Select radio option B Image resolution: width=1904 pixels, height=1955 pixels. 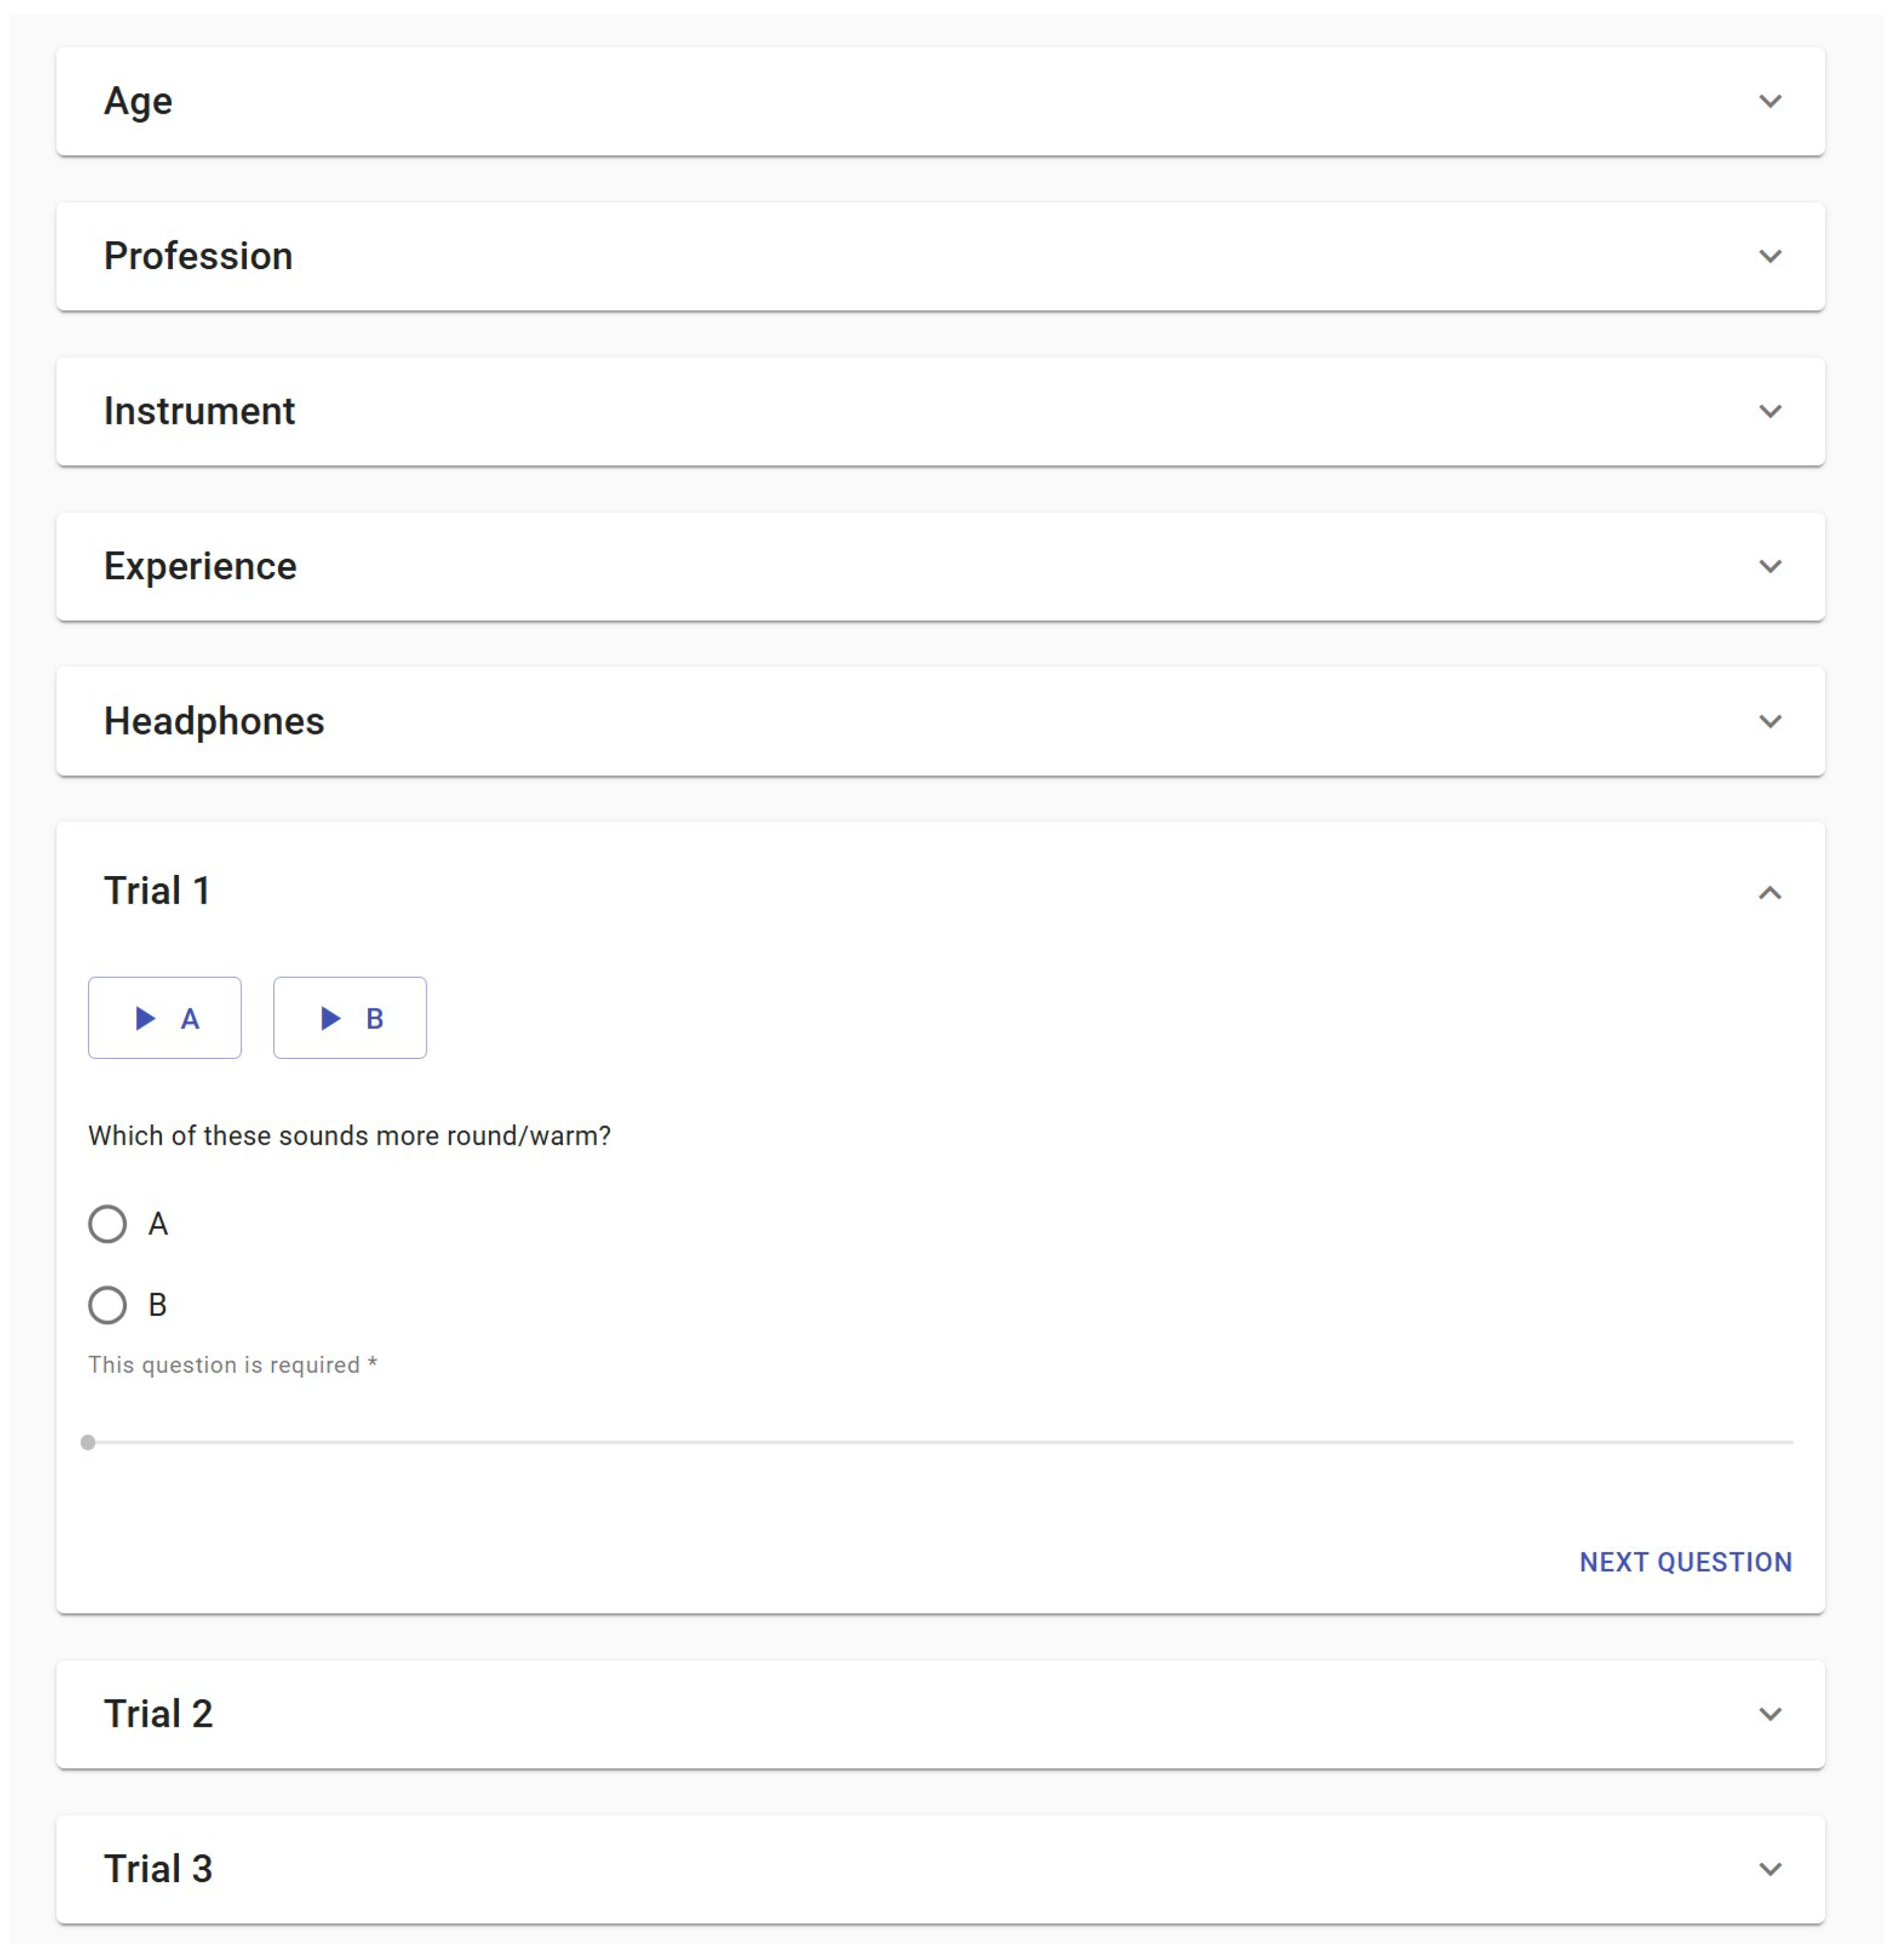pyautogui.click(x=108, y=1305)
